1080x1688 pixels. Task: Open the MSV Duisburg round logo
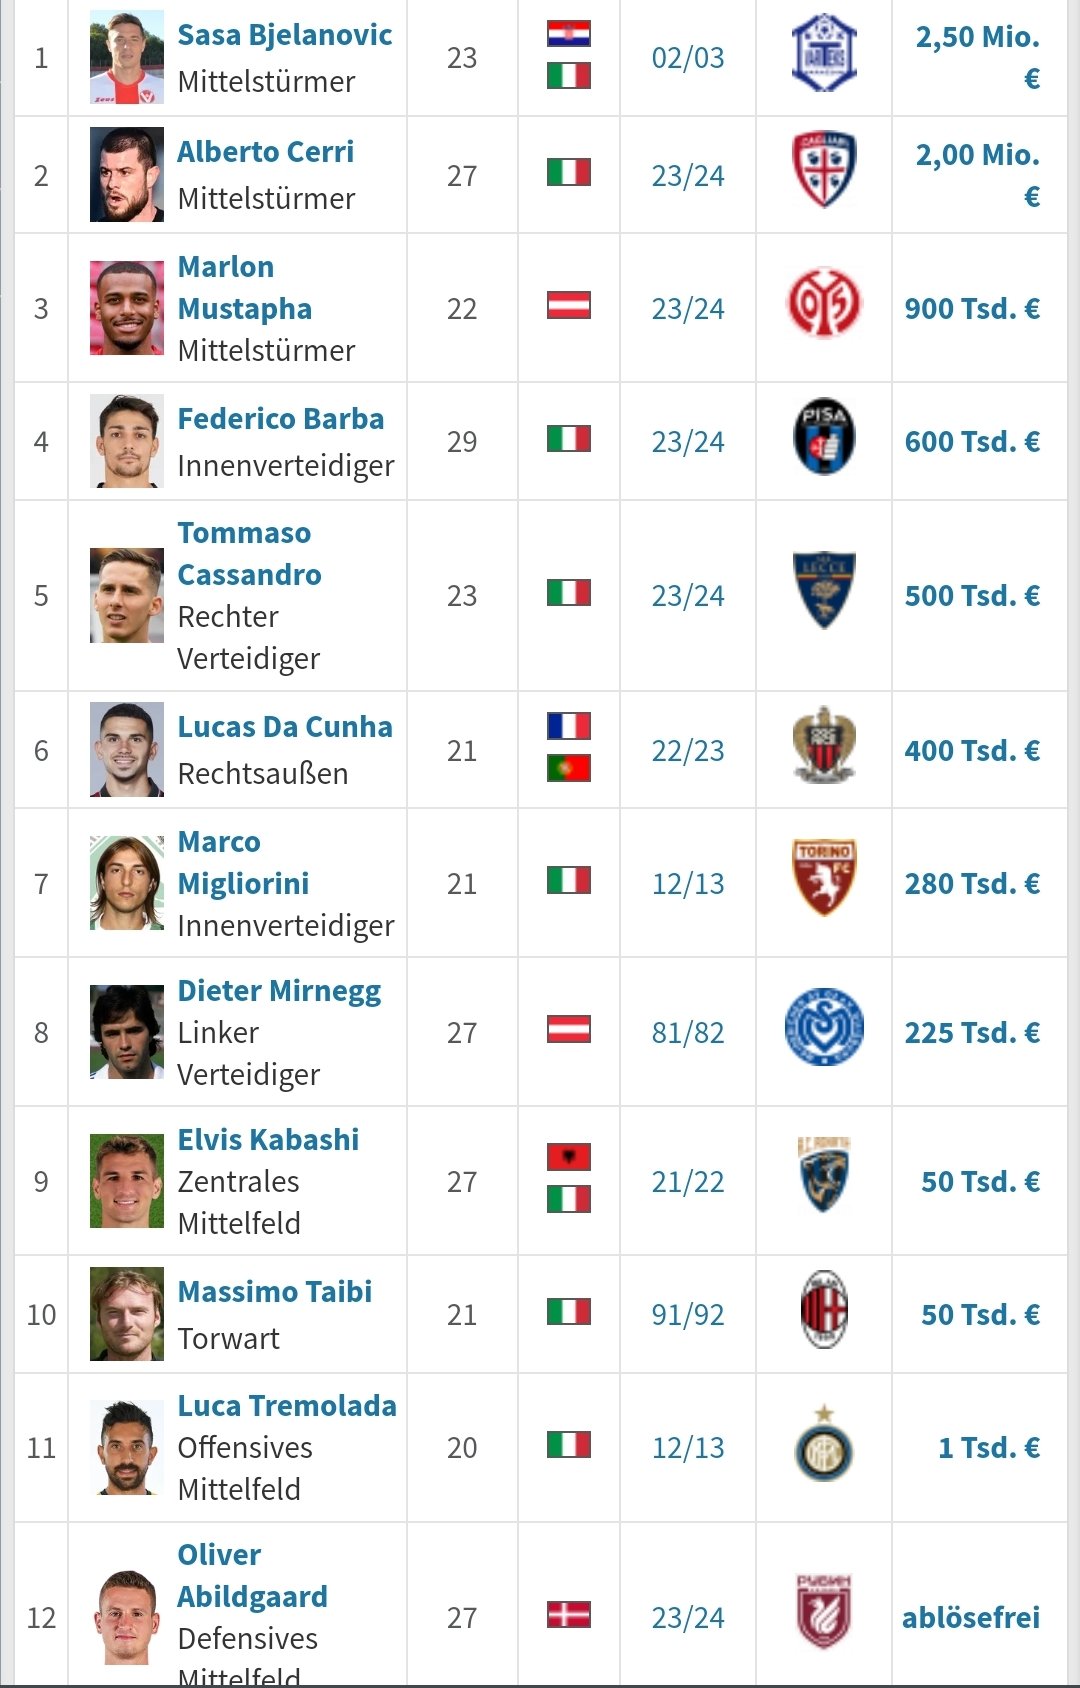pos(824,1027)
